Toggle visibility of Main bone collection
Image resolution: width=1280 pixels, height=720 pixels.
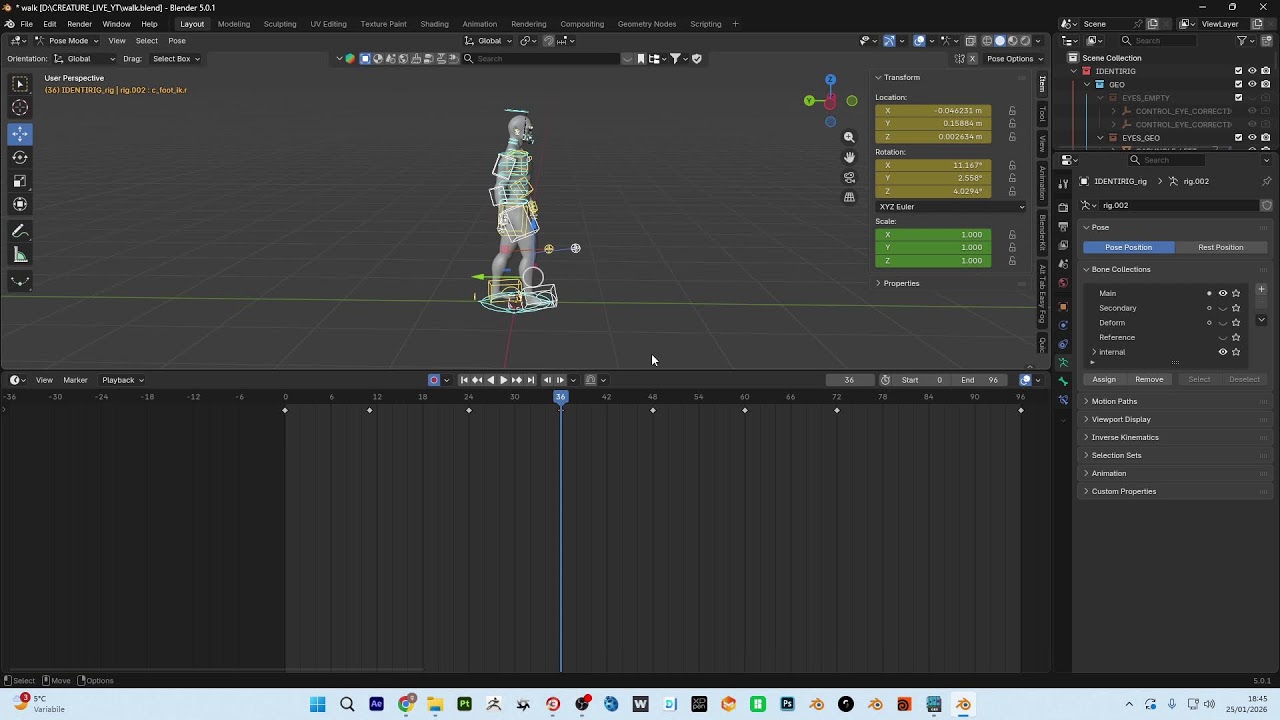pyautogui.click(x=1222, y=293)
